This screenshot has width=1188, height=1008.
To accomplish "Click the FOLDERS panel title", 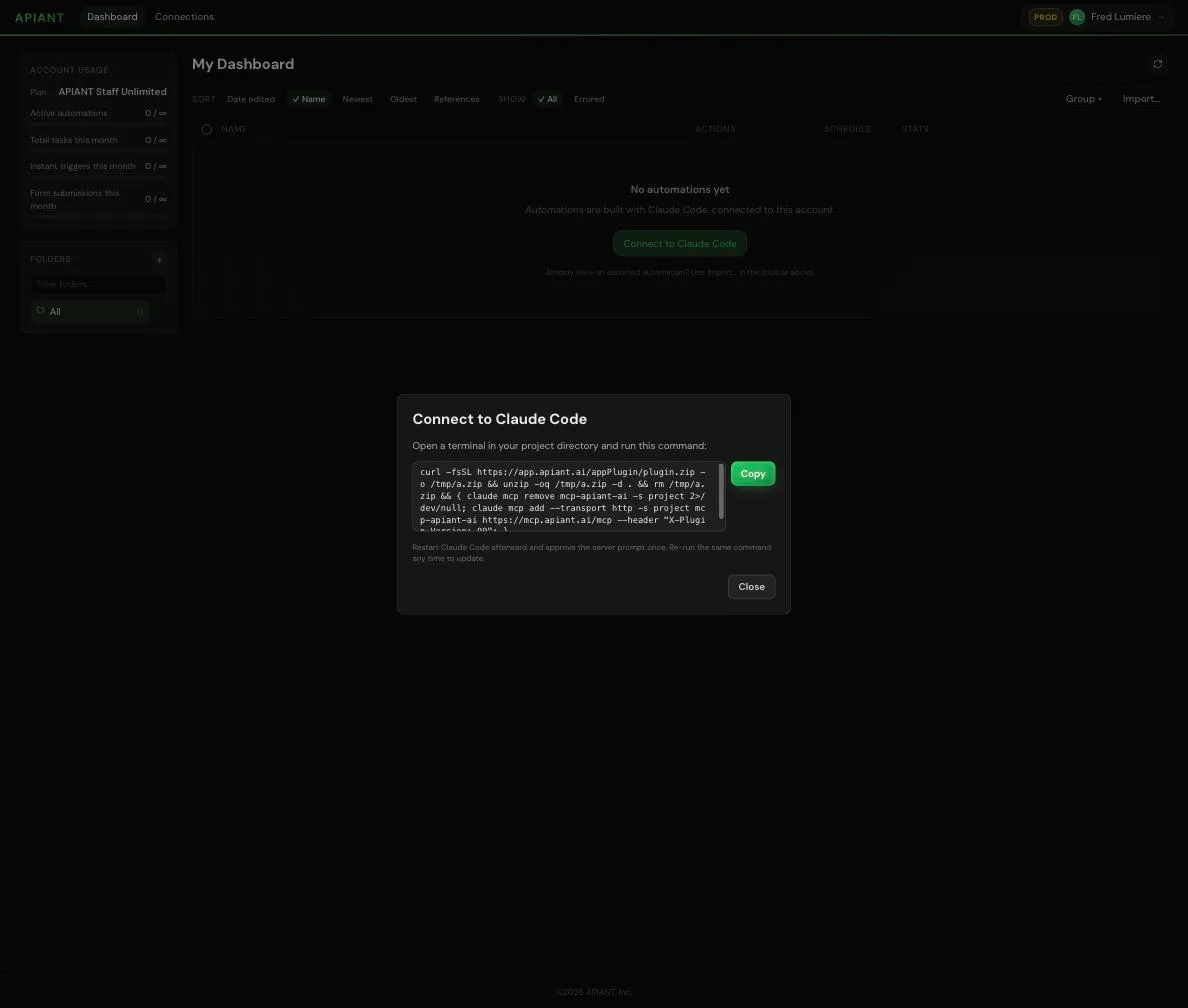I will tap(50, 259).
